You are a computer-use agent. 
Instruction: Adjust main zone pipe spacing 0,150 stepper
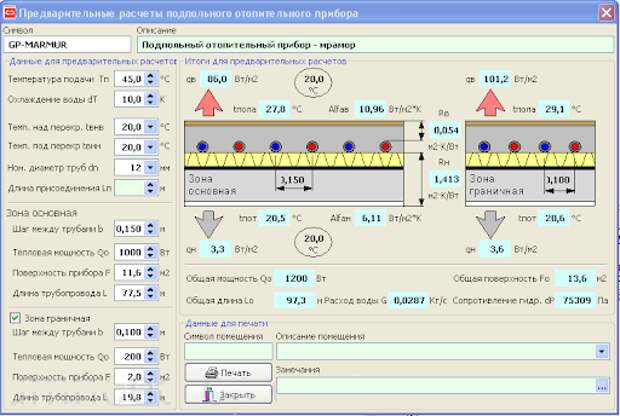150,229
